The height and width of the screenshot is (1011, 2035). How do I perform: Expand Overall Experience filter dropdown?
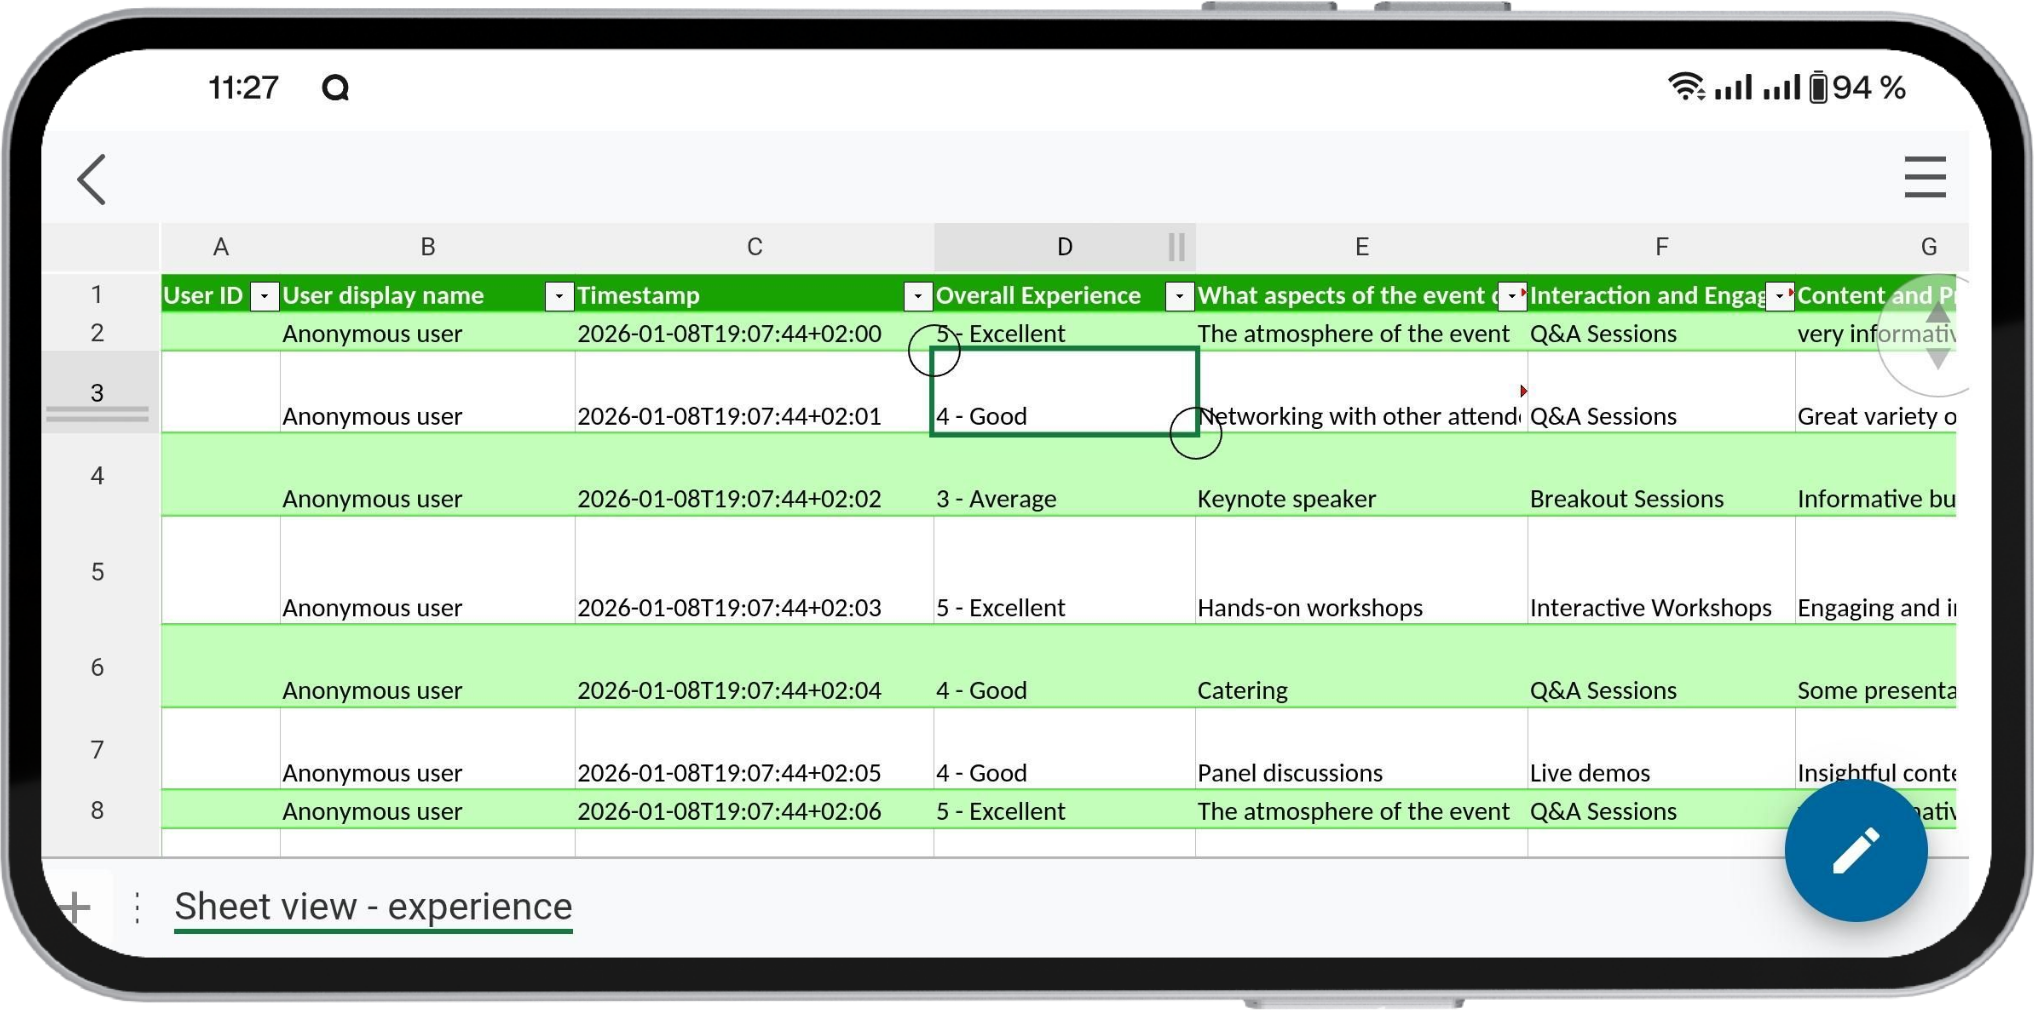point(1179,296)
